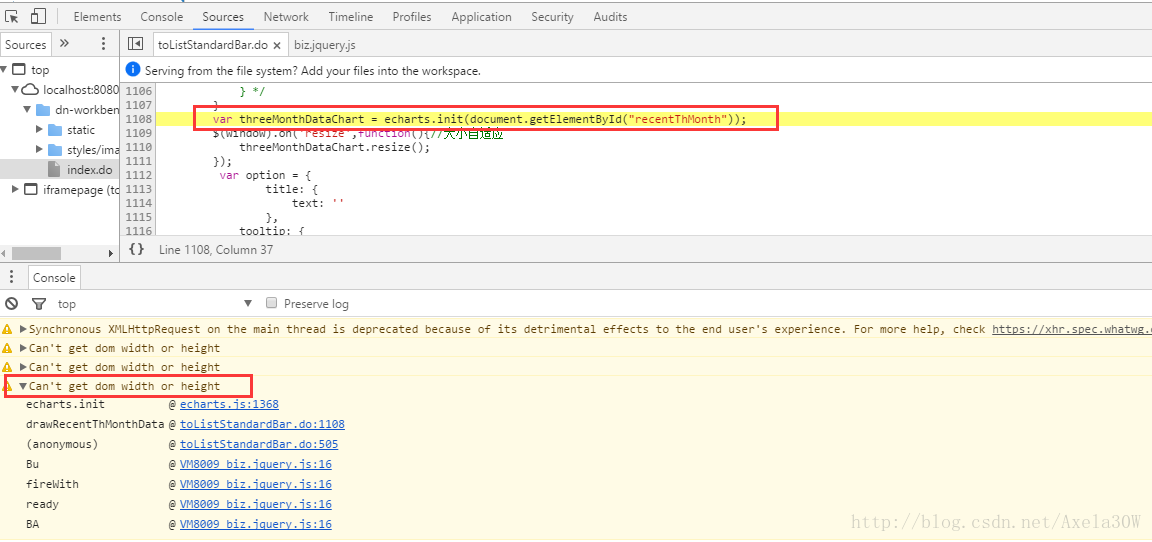Click the localhost cloud icon
Viewport: 1152px width, 542px height.
pyautogui.click(x=30, y=90)
